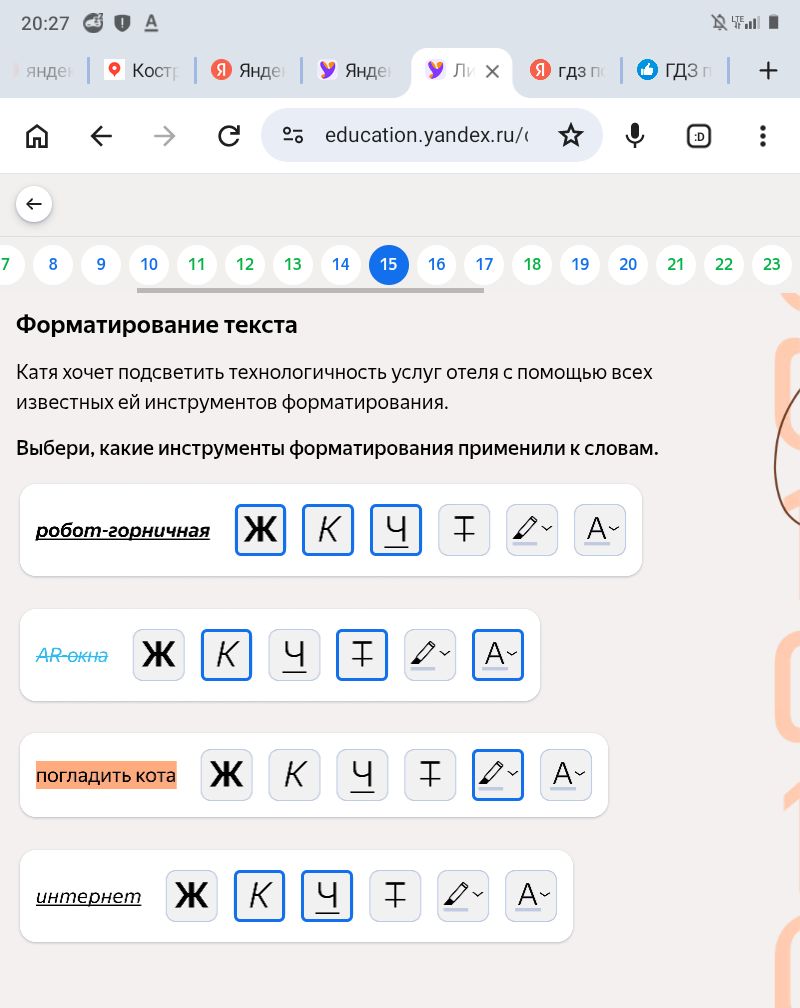Switch to the ГДЗ thumbs-up browser tab
This screenshot has height=1008, width=800.
[674, 70]
